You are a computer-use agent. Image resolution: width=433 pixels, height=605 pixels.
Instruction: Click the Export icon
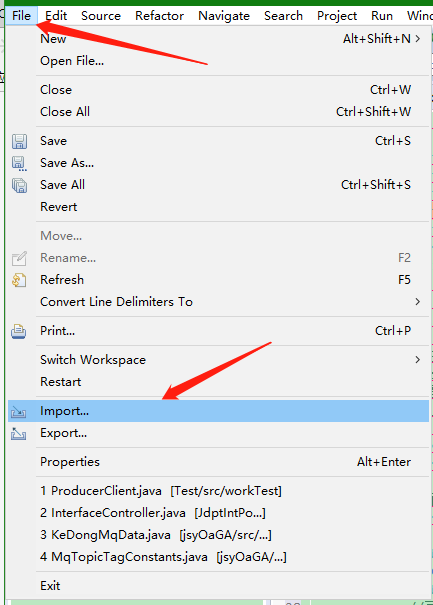[18, 434]
